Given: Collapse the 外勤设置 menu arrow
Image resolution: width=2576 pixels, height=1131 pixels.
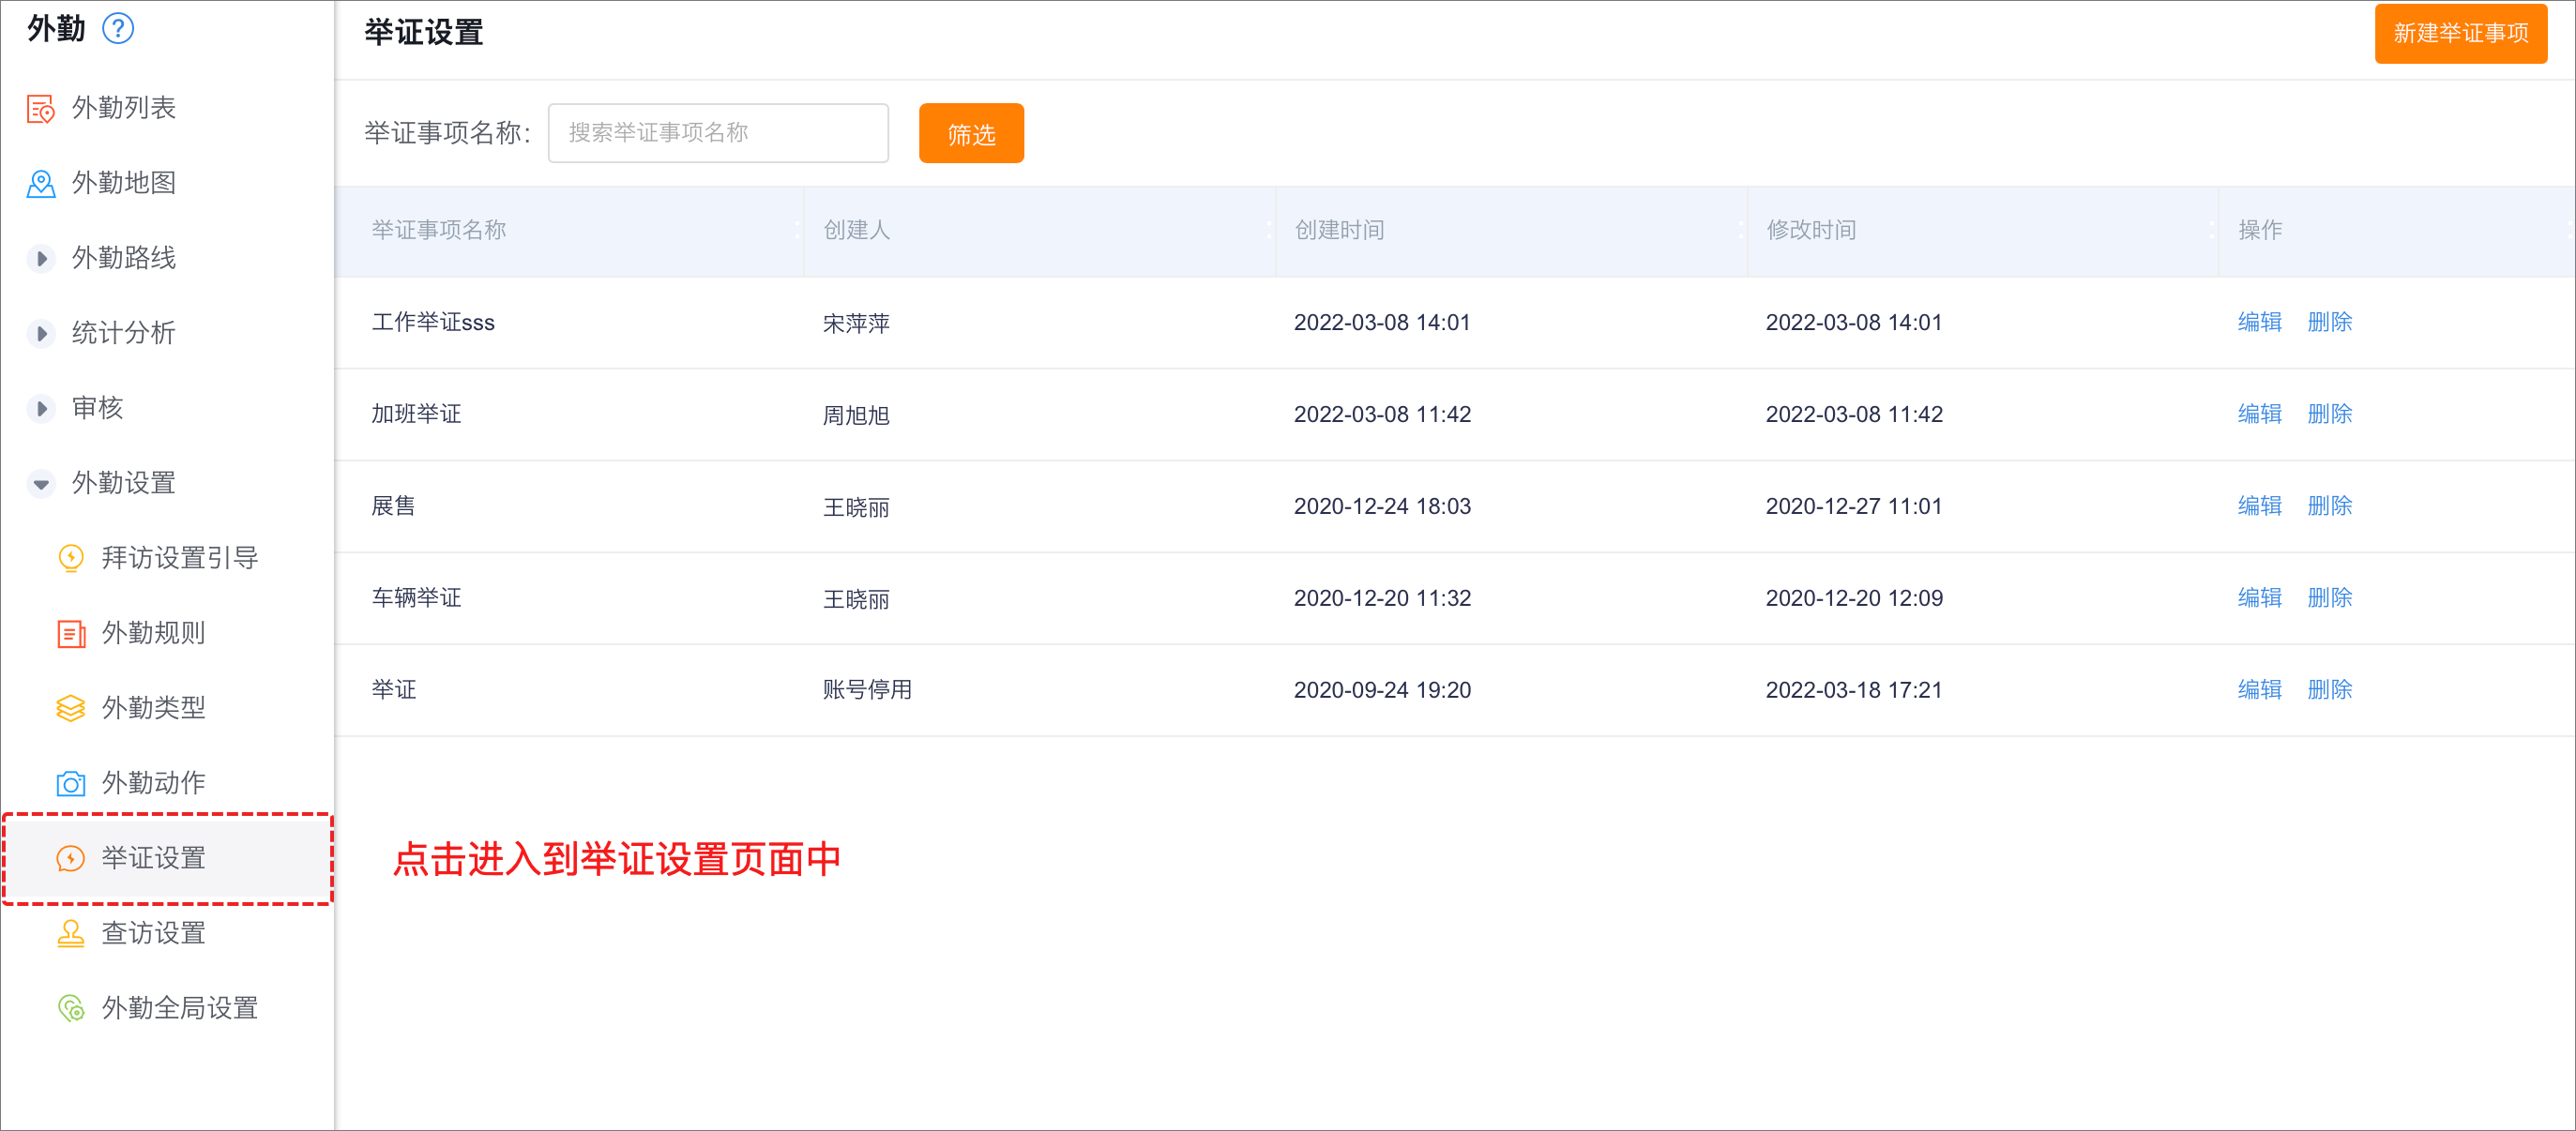Looking at the screenshot, I should coord(41,484).
